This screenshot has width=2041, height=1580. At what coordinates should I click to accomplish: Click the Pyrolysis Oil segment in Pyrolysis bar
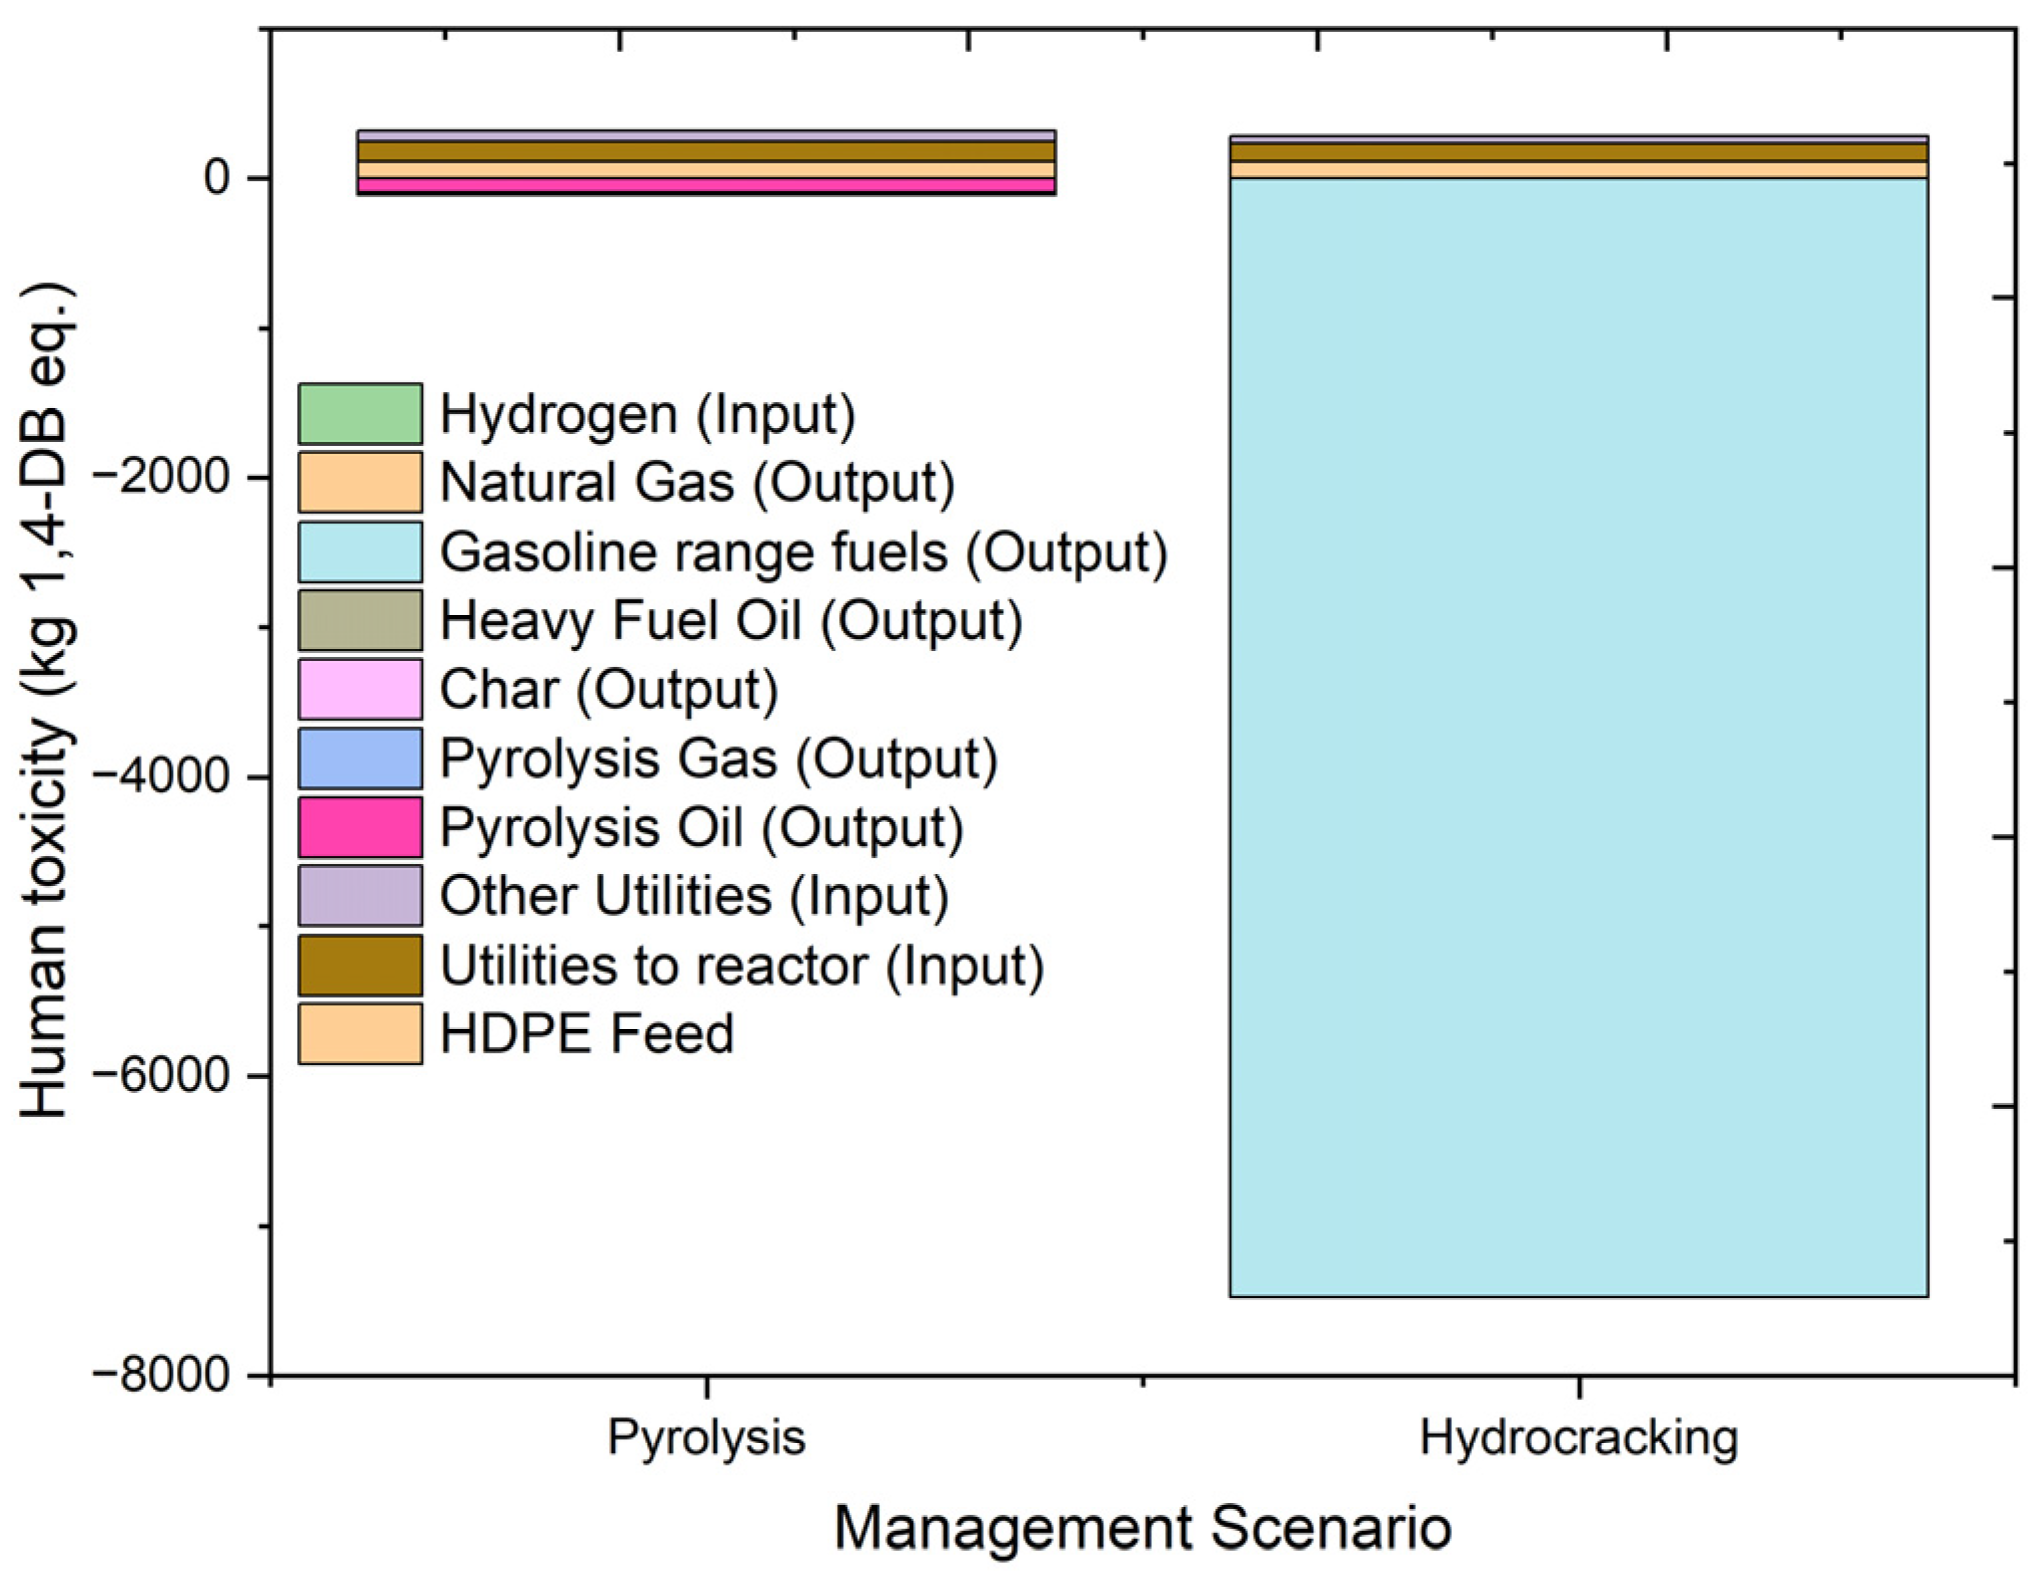tap(706, 185)
